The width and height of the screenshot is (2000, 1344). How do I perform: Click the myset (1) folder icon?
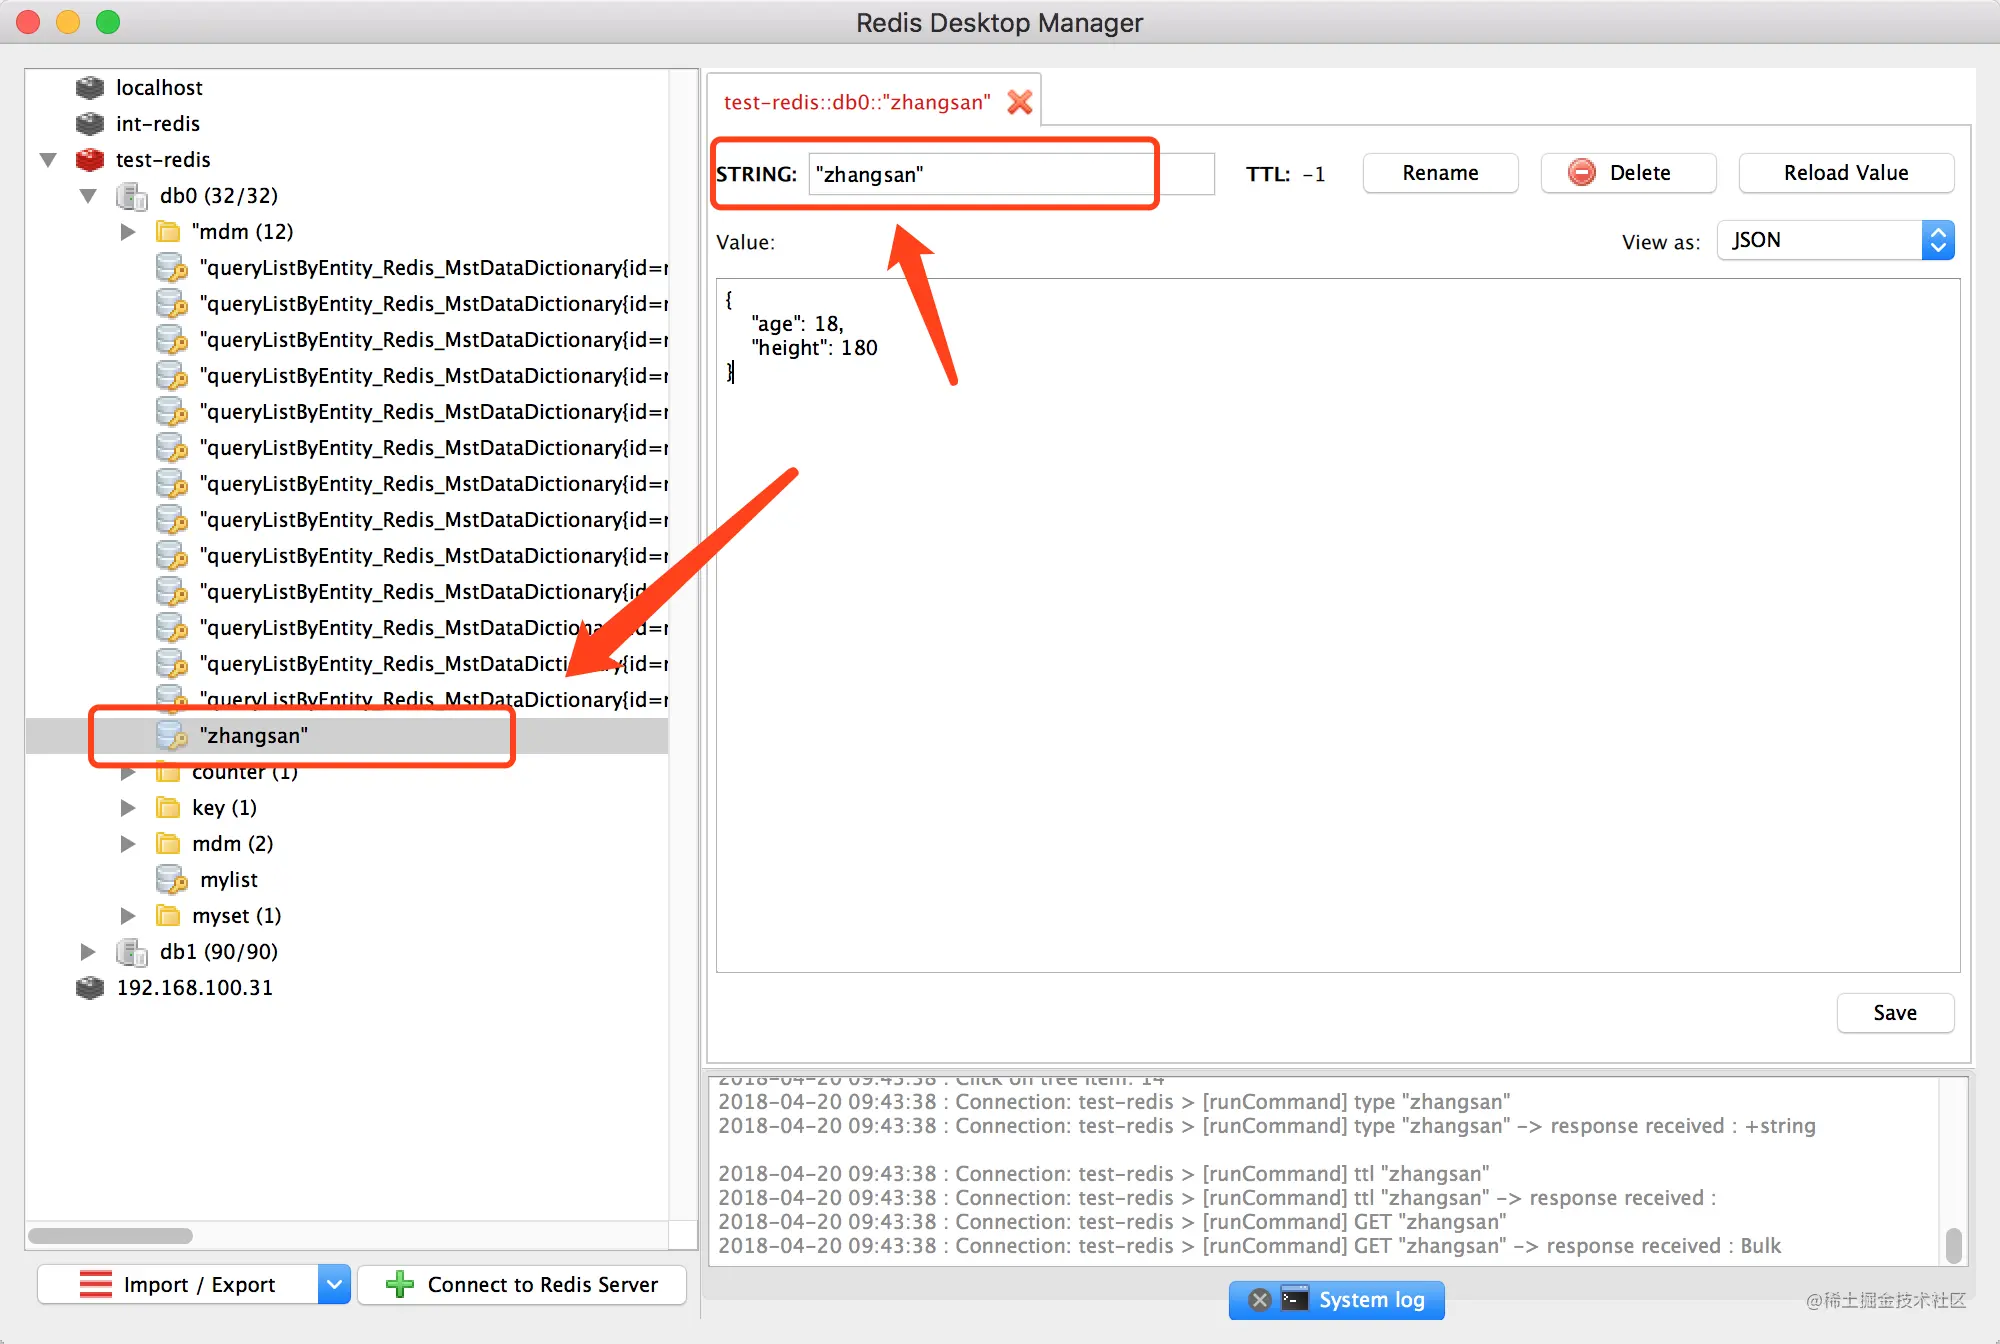coord(168,916)
